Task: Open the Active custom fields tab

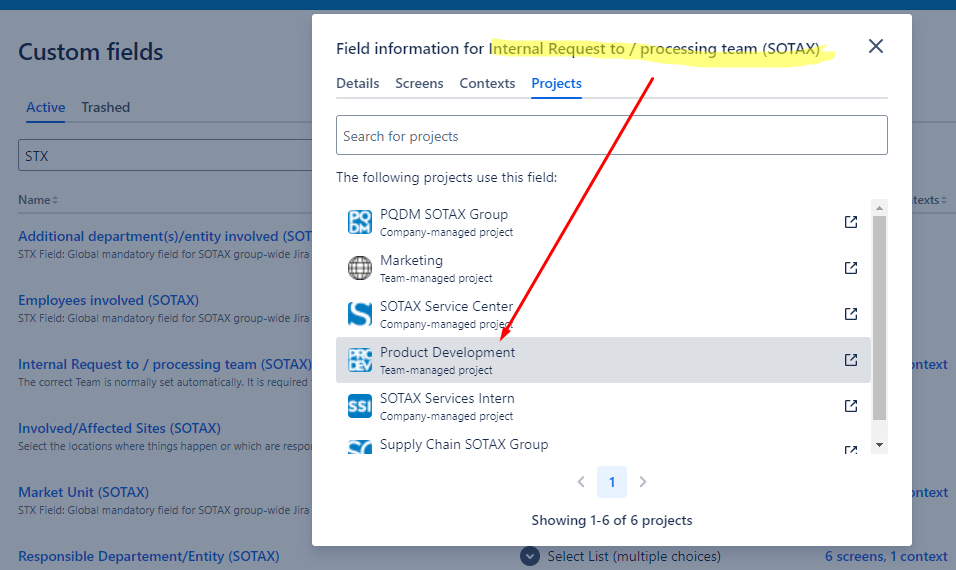Action: click(46, 107)
